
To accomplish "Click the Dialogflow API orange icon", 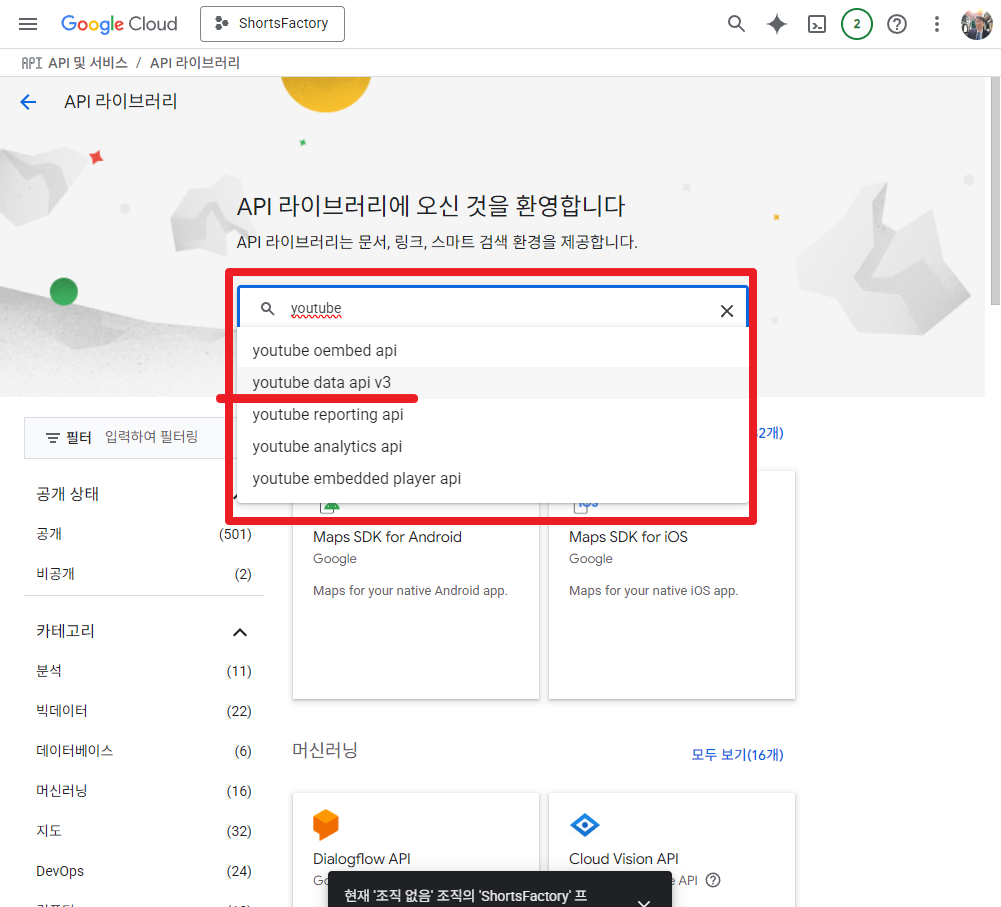I will tap(326, 825).
